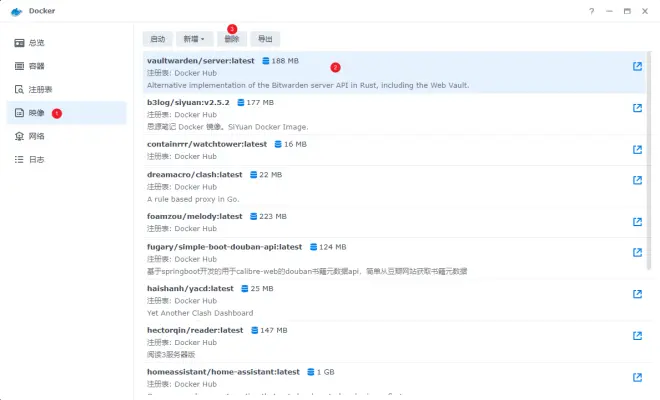660x400 pixels.
Task: Click the Overview sidebar icon
Action: (x=19, y=43)
